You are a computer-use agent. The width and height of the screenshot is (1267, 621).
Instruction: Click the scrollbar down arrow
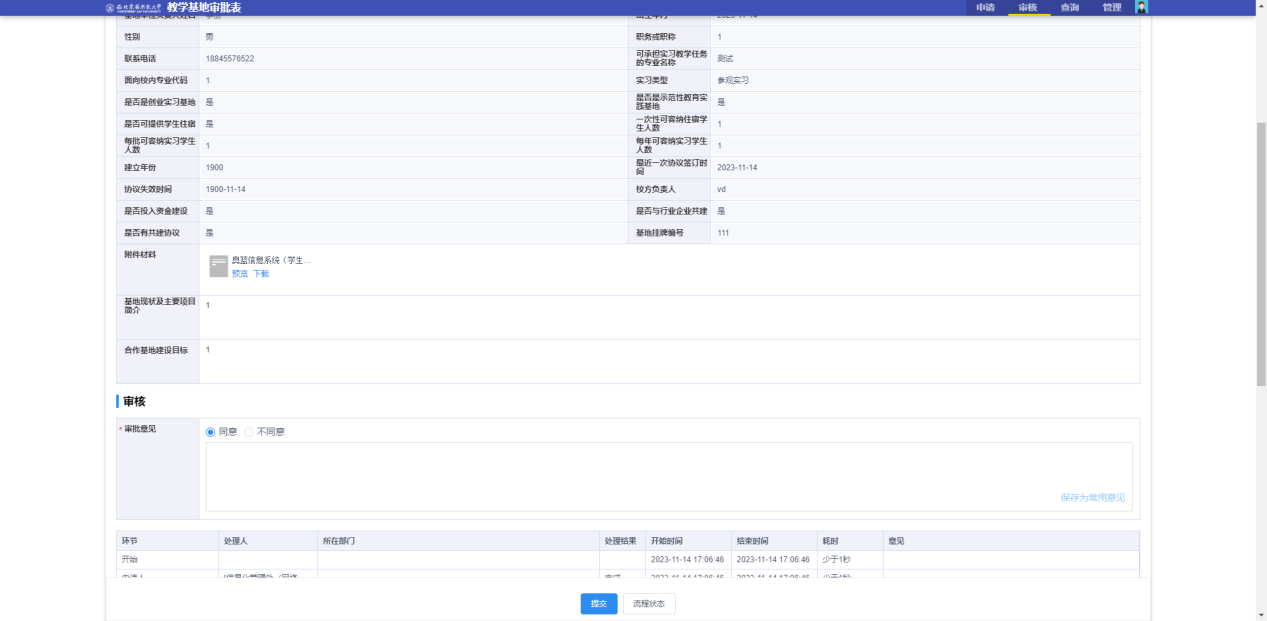coord(1260,615)
